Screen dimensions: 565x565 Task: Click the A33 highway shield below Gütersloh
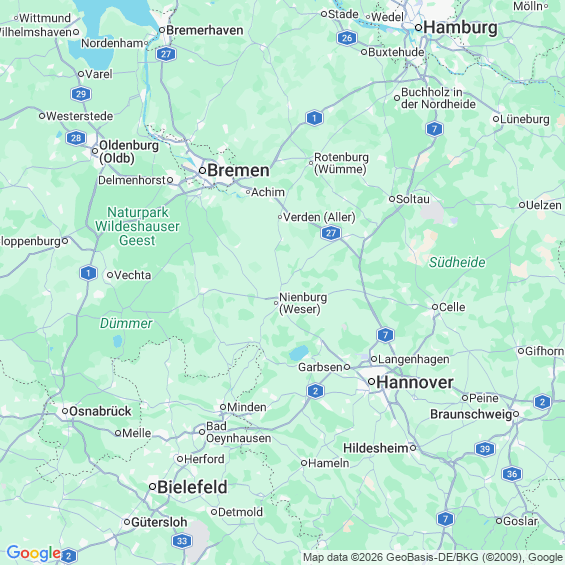[x=182, y=541]
